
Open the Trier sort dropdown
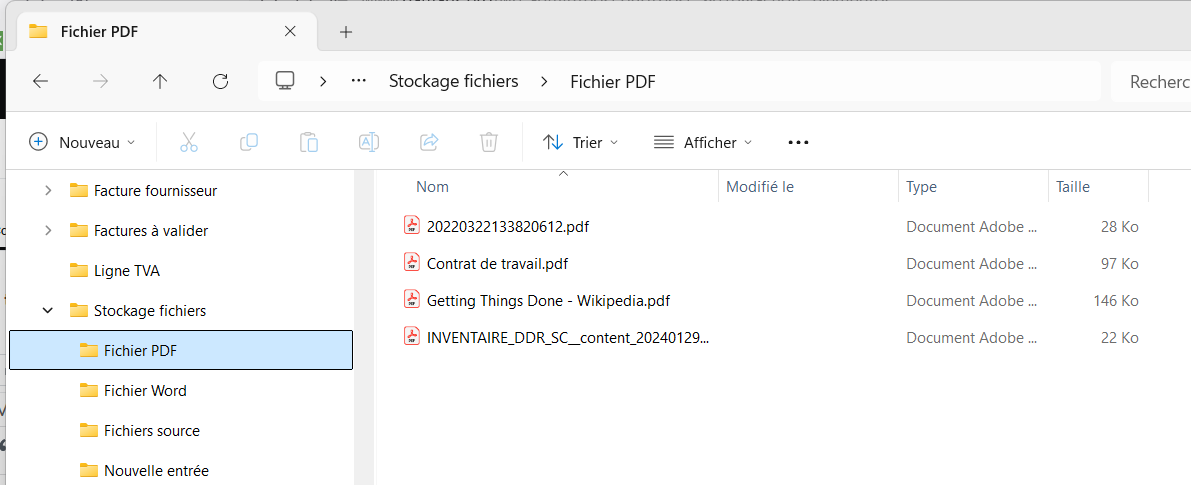pyautogui.click(x=580, y=142)
